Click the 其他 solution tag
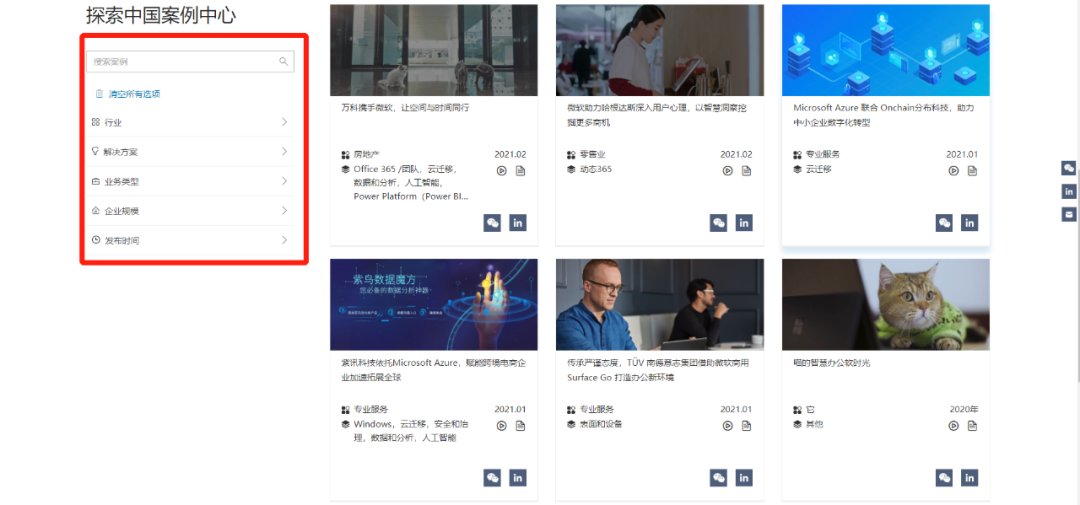The width and height of the screenshot is (1080, 505). pyautogui.click(x=814, y=424)
